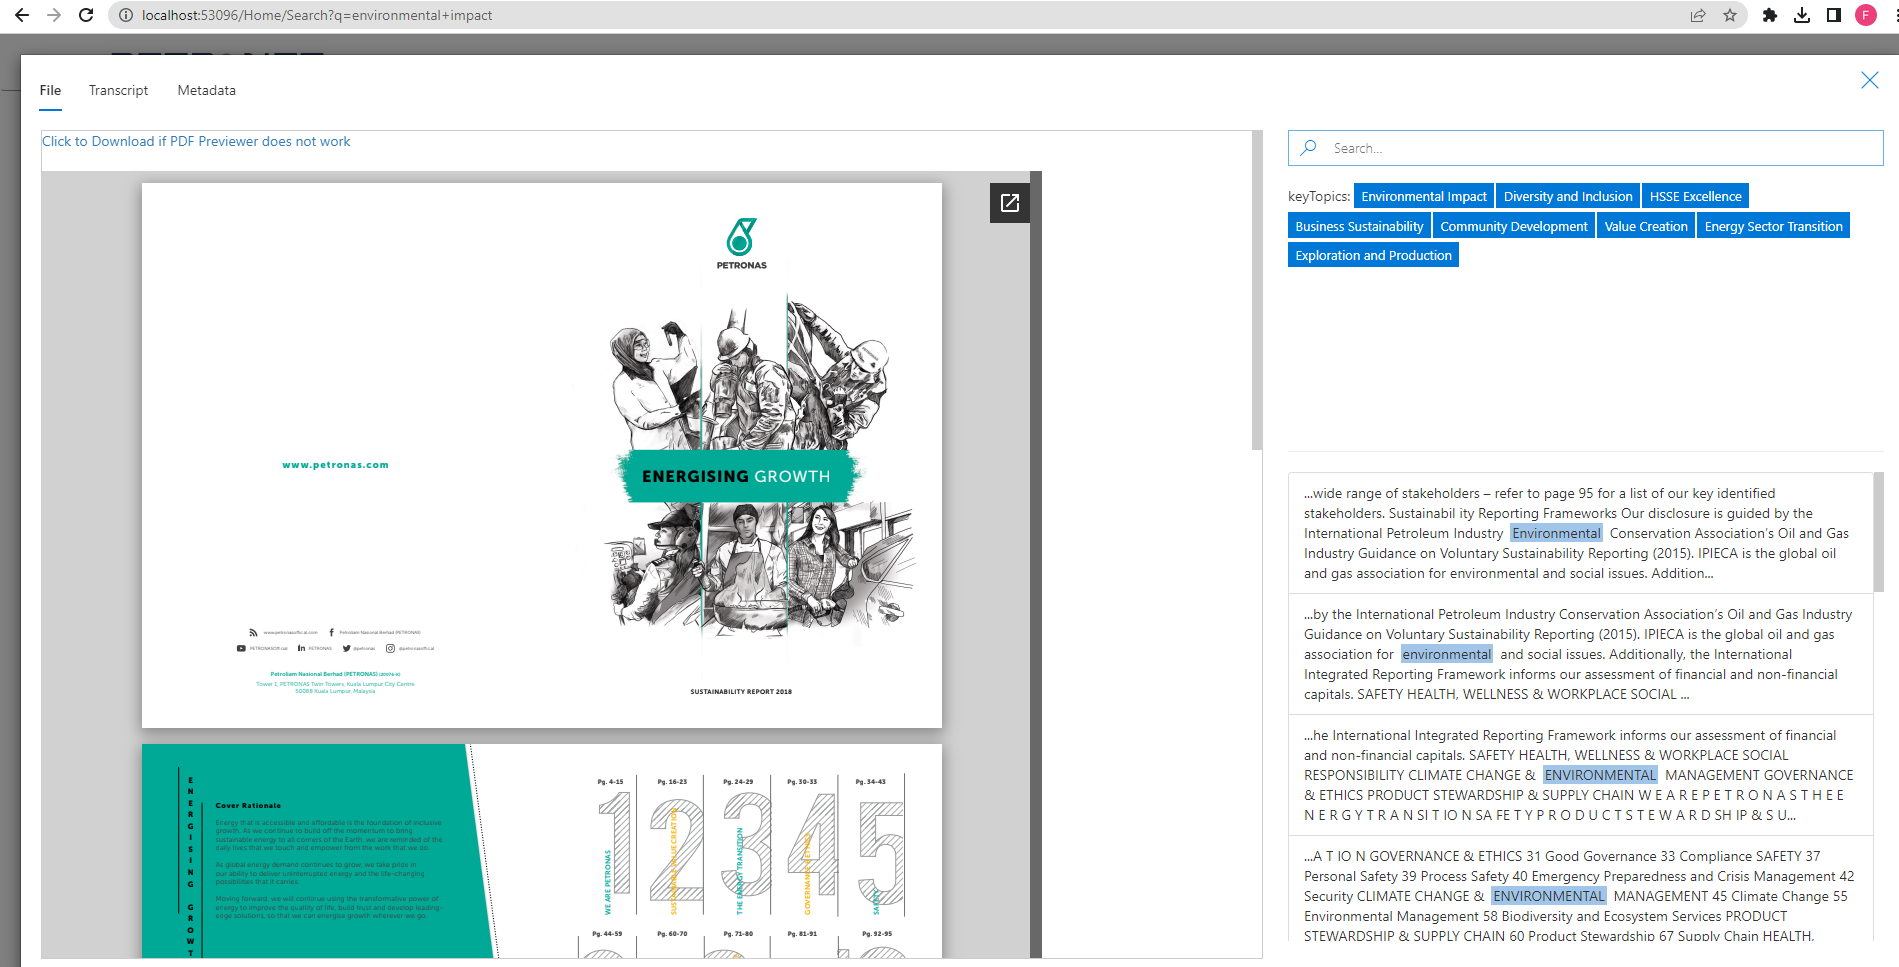Reload the current page

tap(86, 15)
